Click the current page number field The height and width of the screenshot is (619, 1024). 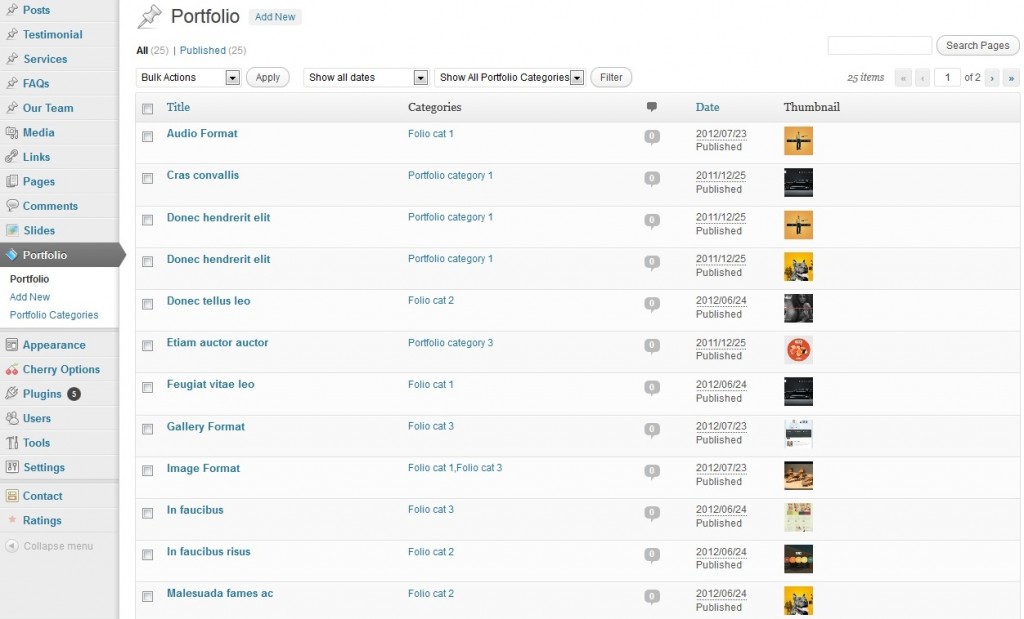[947, 78]
